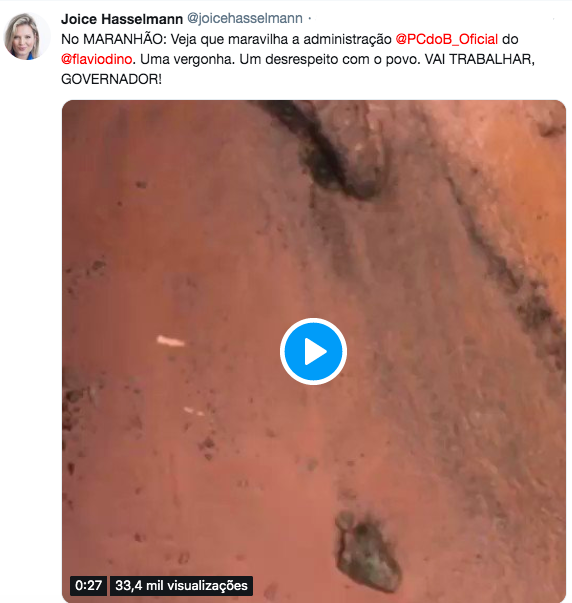Viewport: 572px width, 603px height.
Task: Click the white triangle inside play circle
Action: [x=315, y=351]
